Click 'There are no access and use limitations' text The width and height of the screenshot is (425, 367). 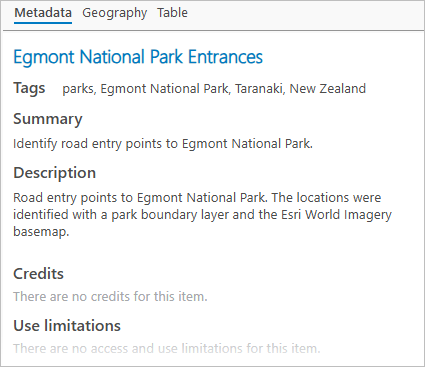tap(167, 348)
